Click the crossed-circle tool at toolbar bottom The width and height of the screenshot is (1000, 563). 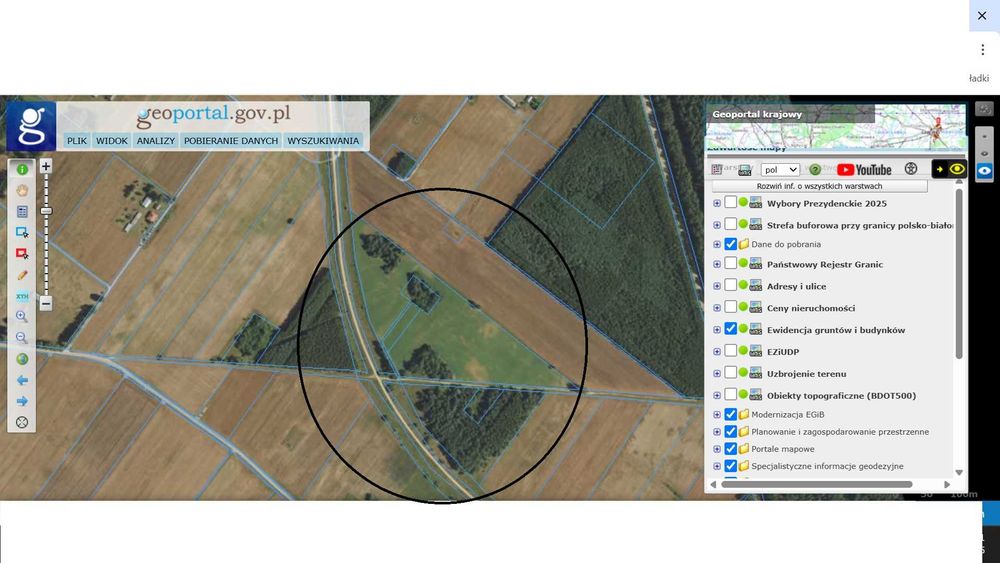pos(22,422)
